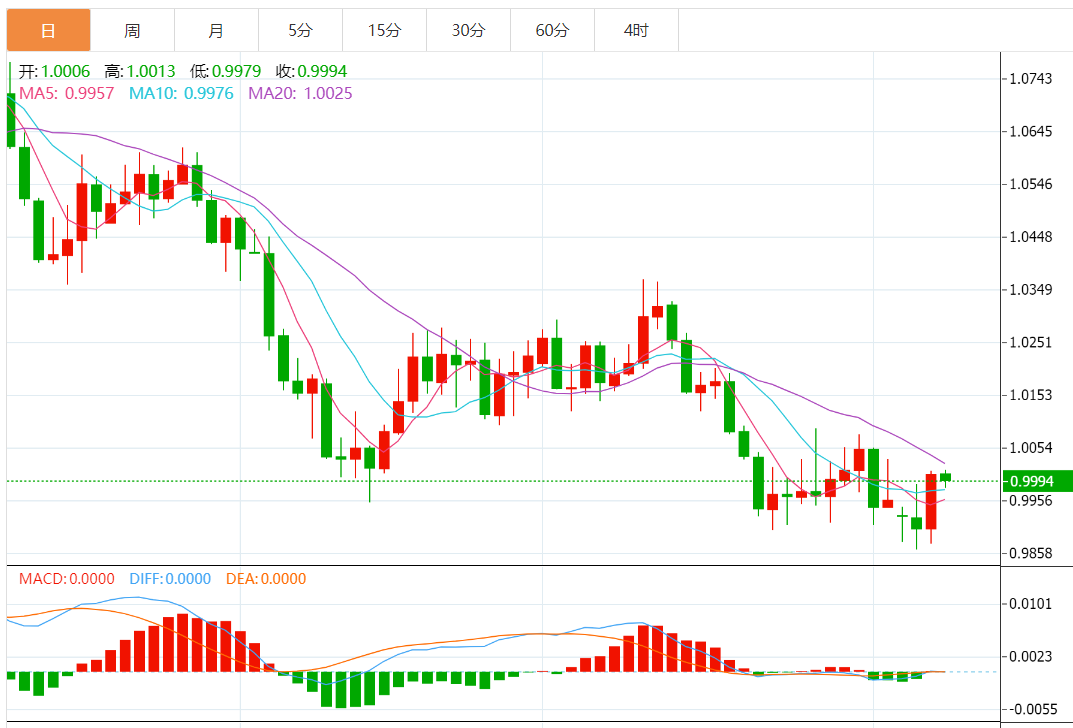Click the 0.9956 price axis label
Screen dimensions: 1073x728
pos(1031,500)
